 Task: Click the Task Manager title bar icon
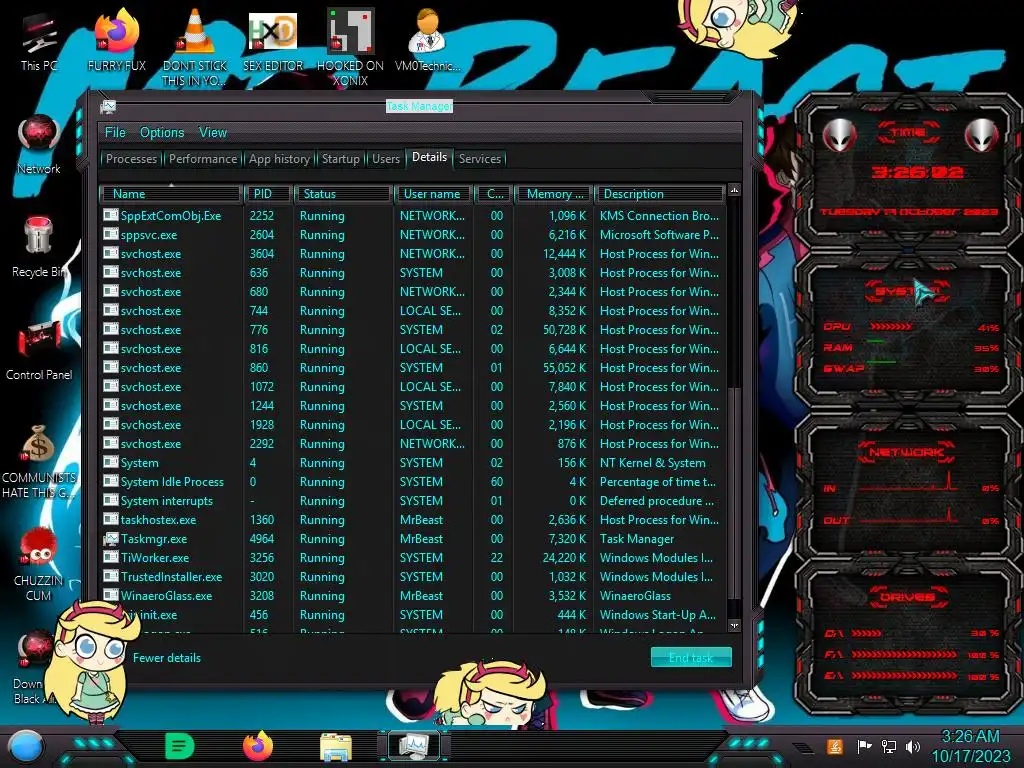[108, 106]
